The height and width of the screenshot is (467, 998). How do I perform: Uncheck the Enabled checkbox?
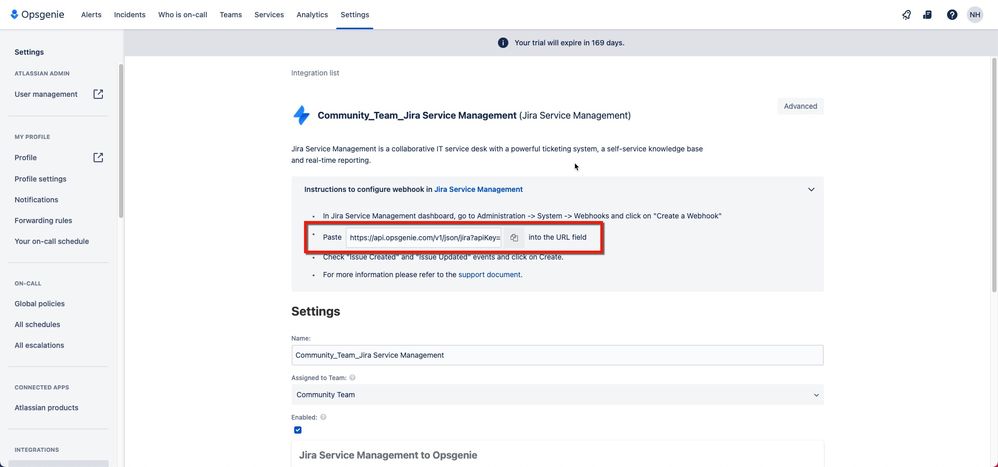297,430
